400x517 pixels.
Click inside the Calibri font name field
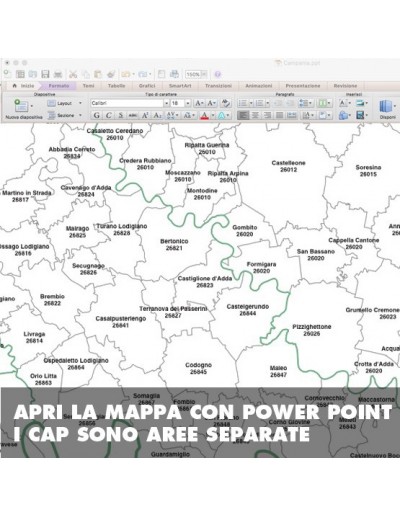click(127, 103)
